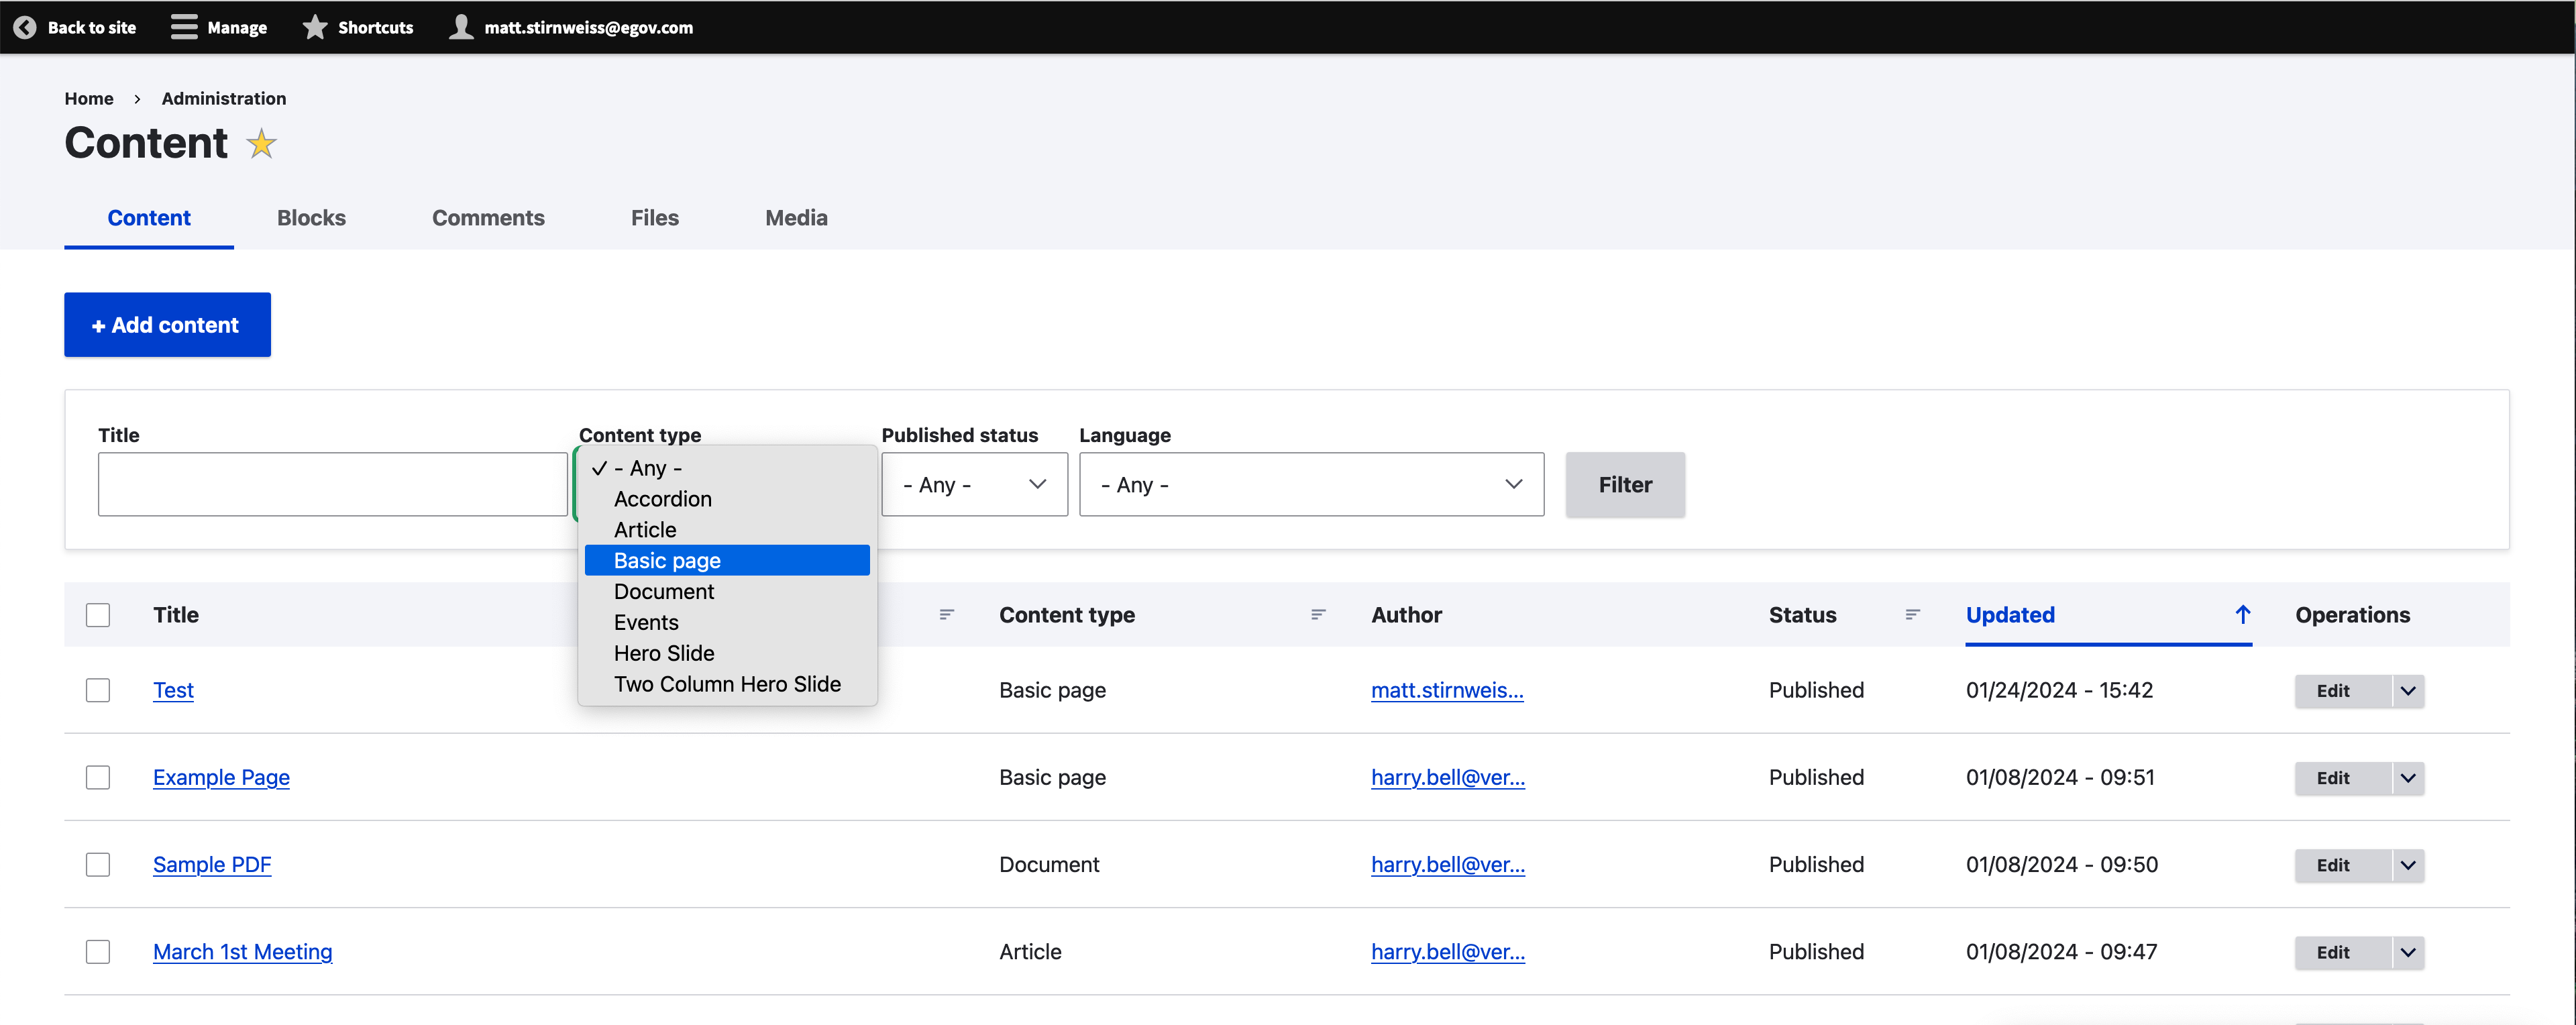The image size is (2576, 1025).
Task: Toggle the yellow shortcut star next to Content
Action: 261,144
